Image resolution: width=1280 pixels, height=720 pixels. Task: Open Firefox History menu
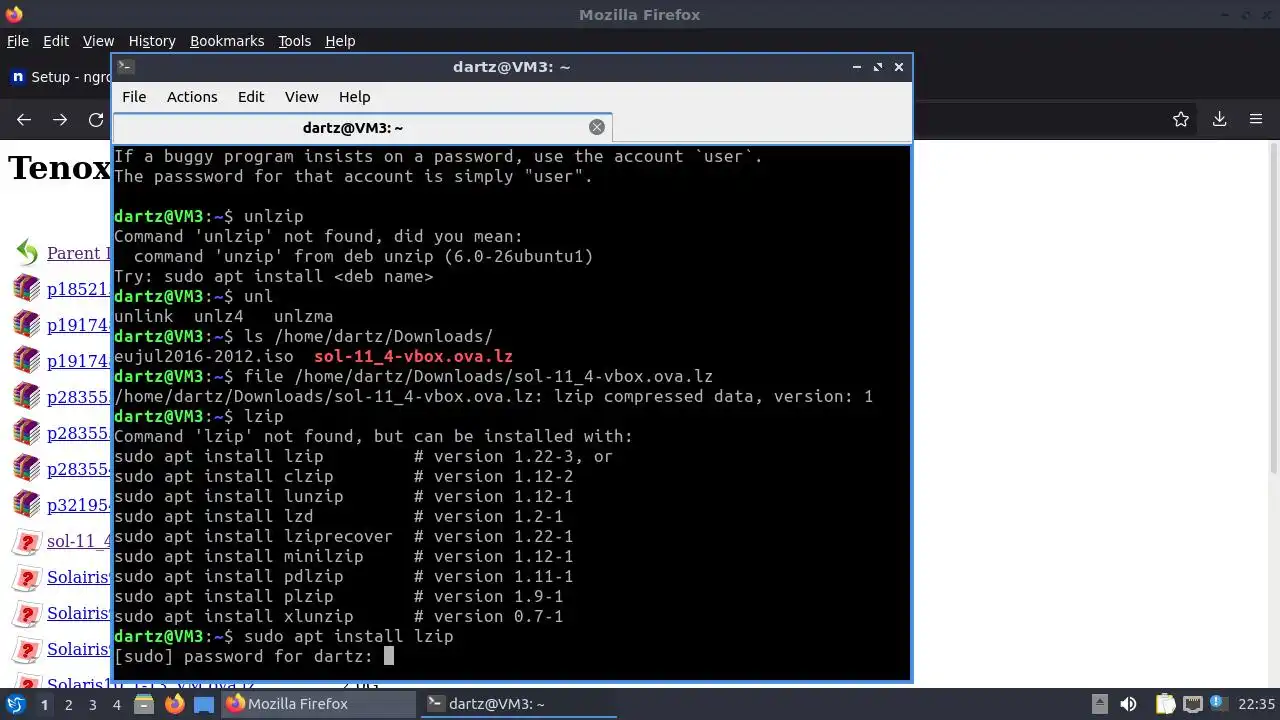click(152, 41)
